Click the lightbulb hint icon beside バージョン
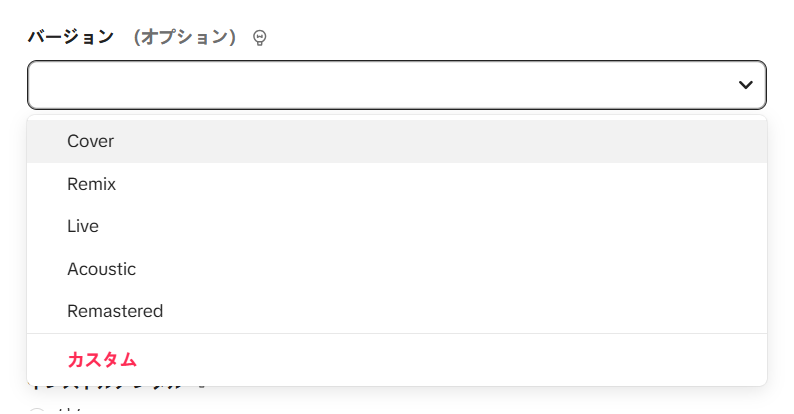 coord(260,38)
